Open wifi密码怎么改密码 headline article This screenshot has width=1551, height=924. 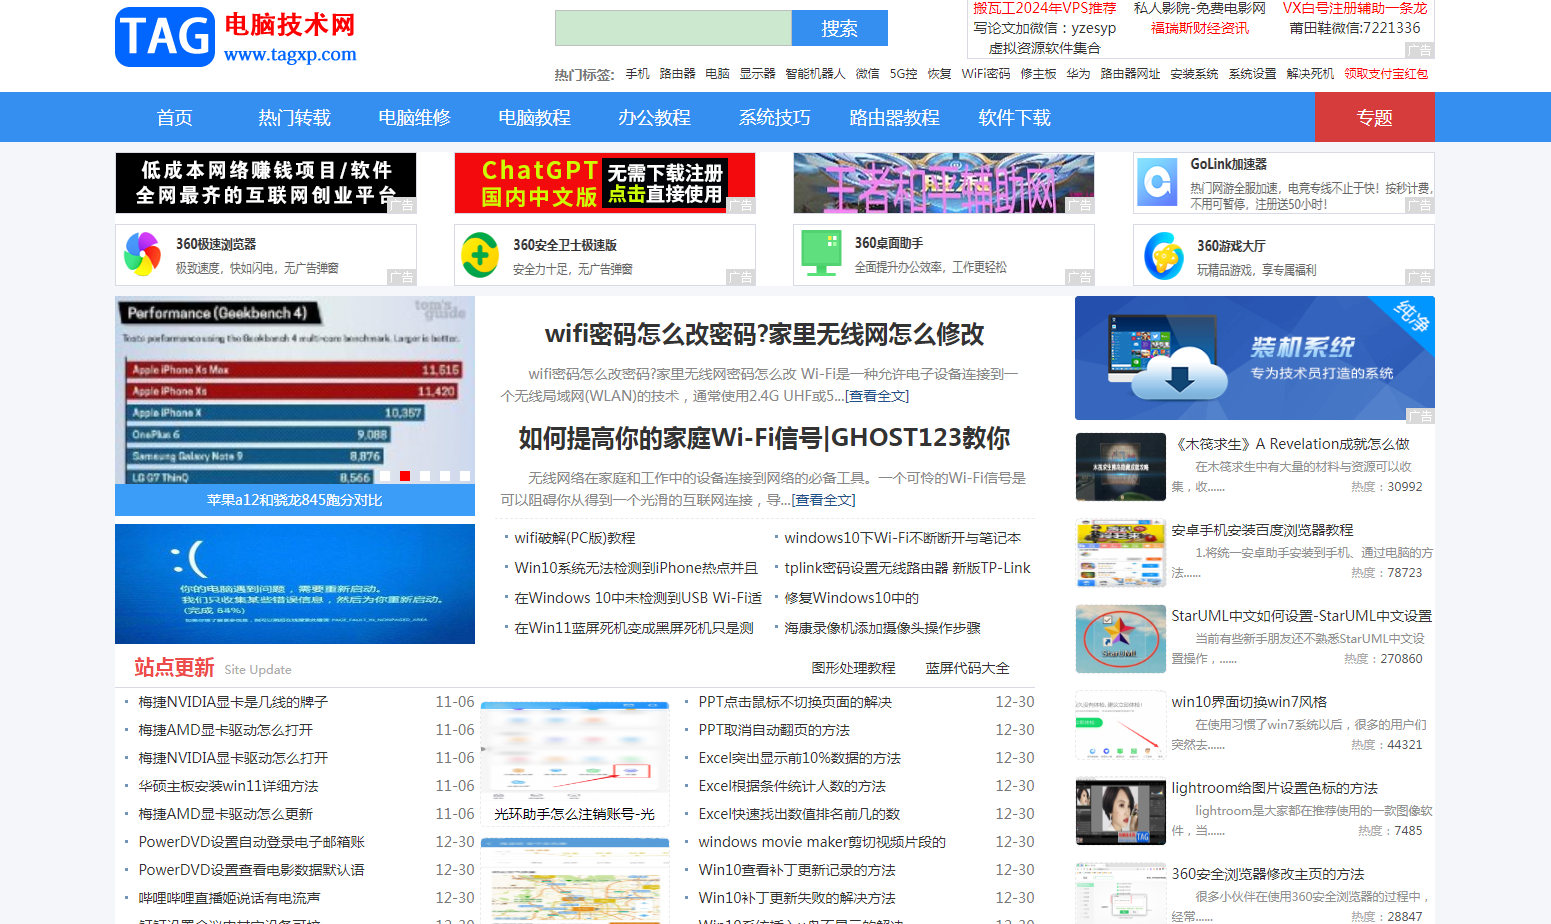pos(765,334)
